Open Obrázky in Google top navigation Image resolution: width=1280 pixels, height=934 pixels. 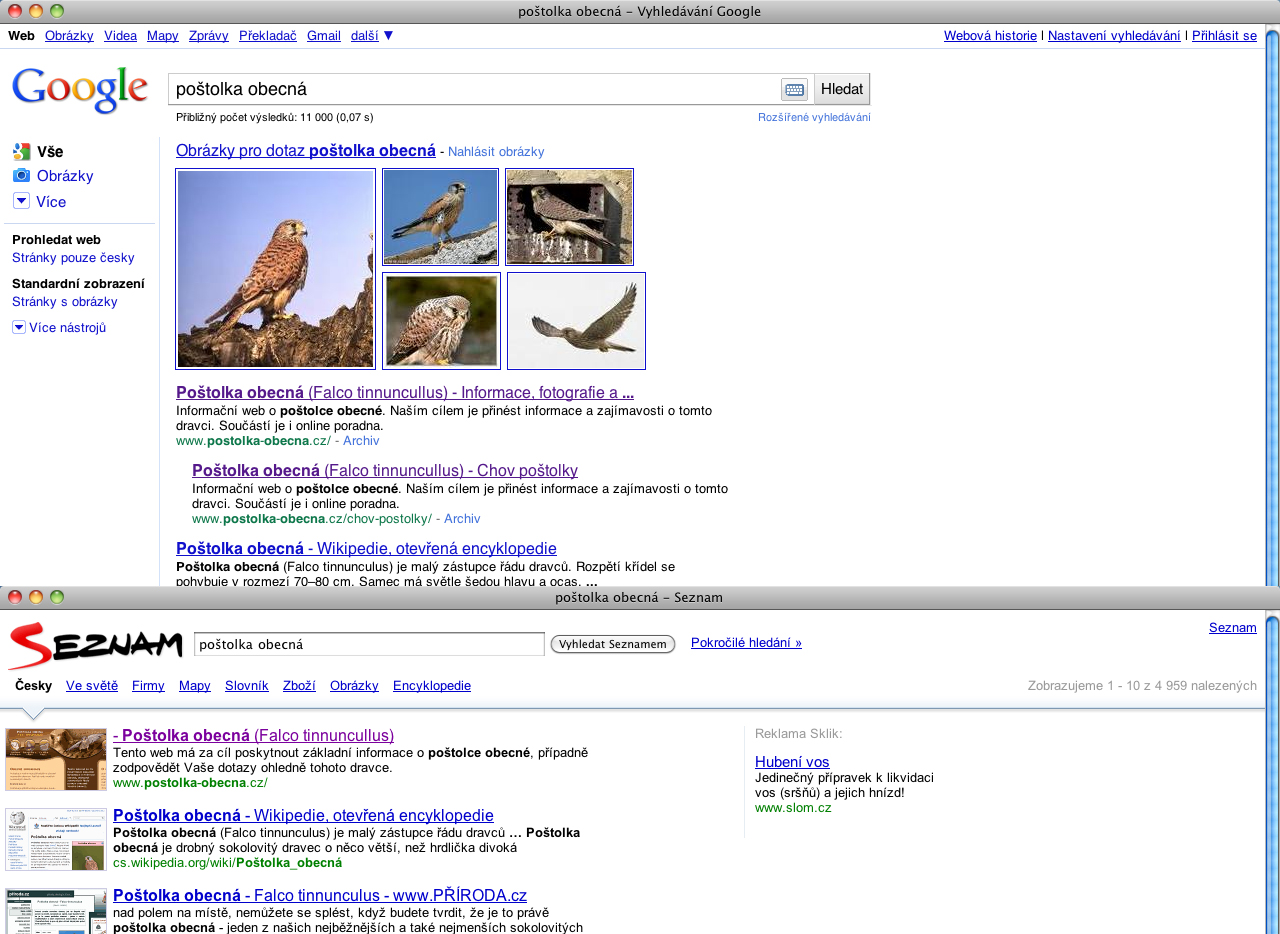[69, 35]
